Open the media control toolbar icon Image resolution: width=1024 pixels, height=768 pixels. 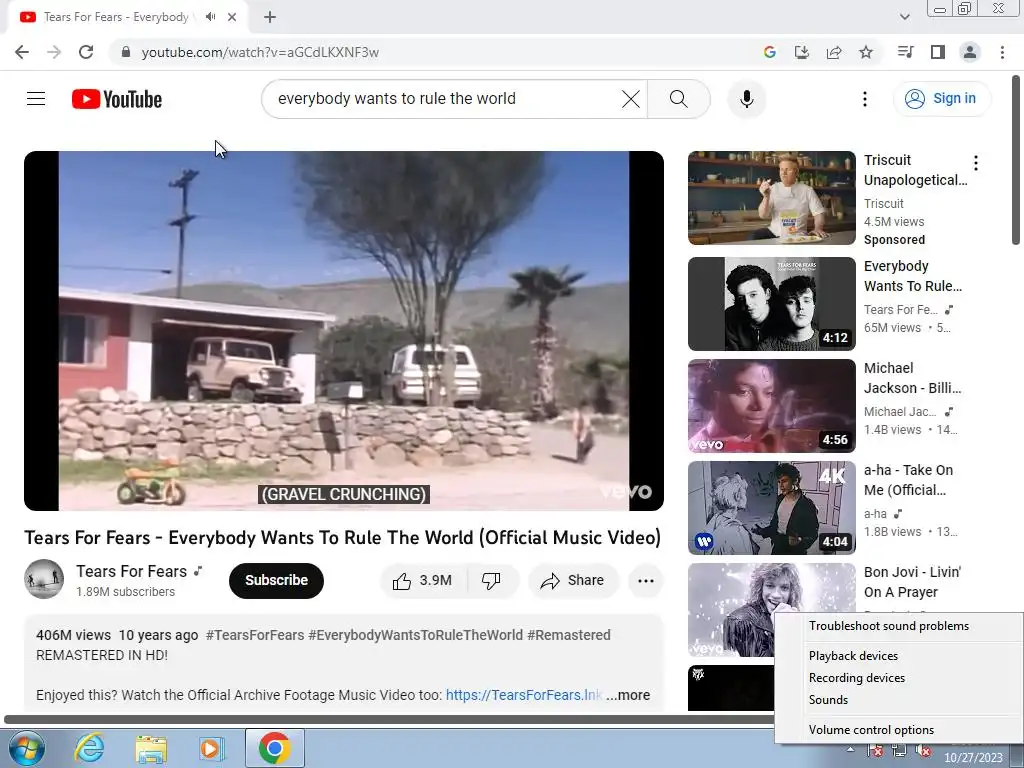(x=905, y=52)
